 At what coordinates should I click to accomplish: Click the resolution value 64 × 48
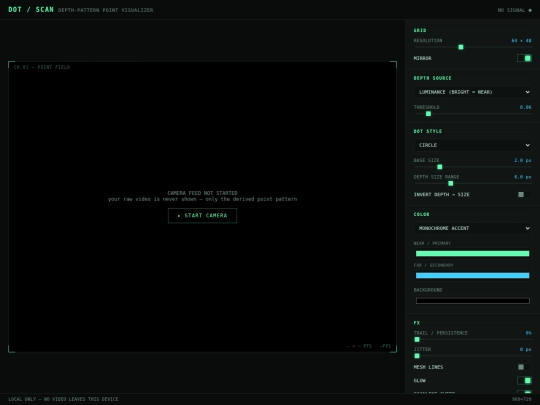click(521, 41)
